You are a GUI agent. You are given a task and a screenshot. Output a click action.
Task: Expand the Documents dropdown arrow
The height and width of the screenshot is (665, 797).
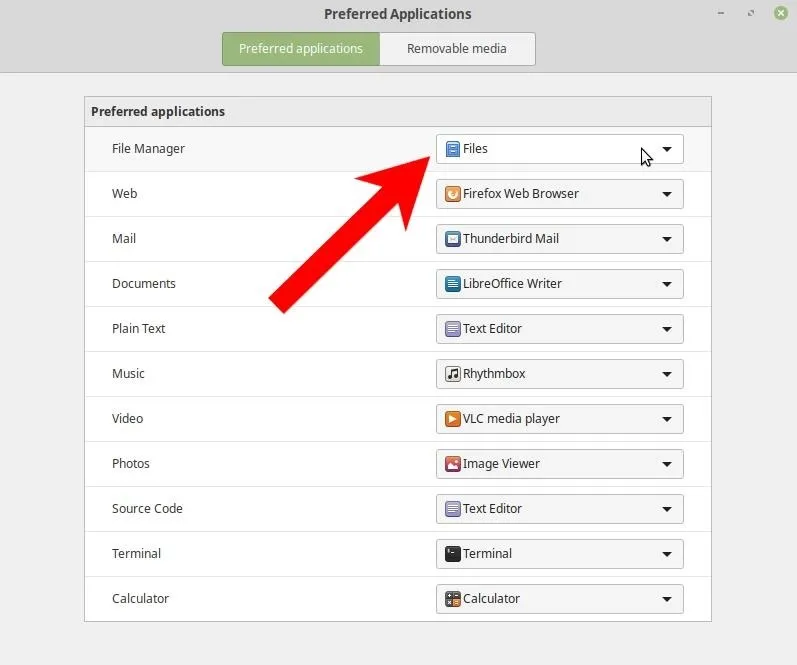[x=667, y=284]
